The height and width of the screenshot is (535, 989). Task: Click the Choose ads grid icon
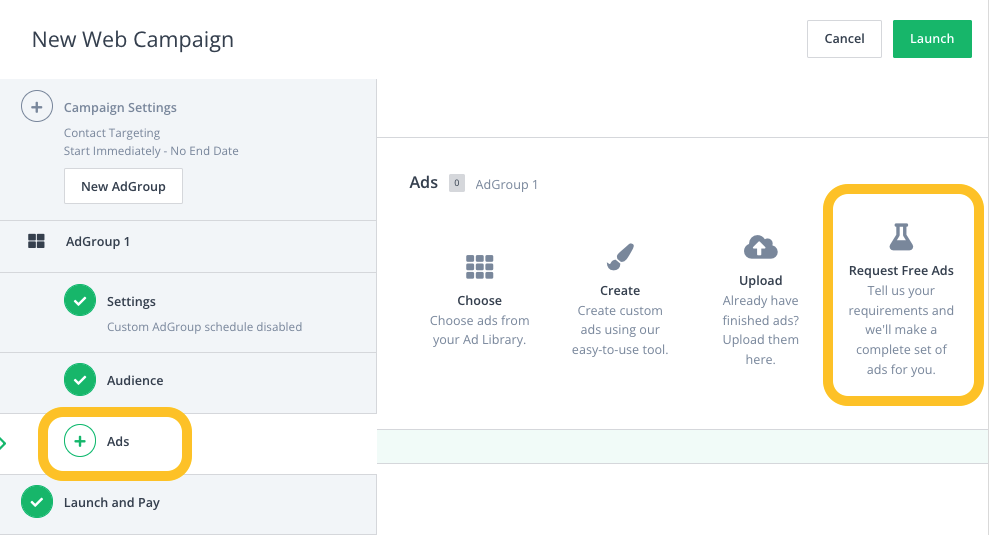[479, 266]
